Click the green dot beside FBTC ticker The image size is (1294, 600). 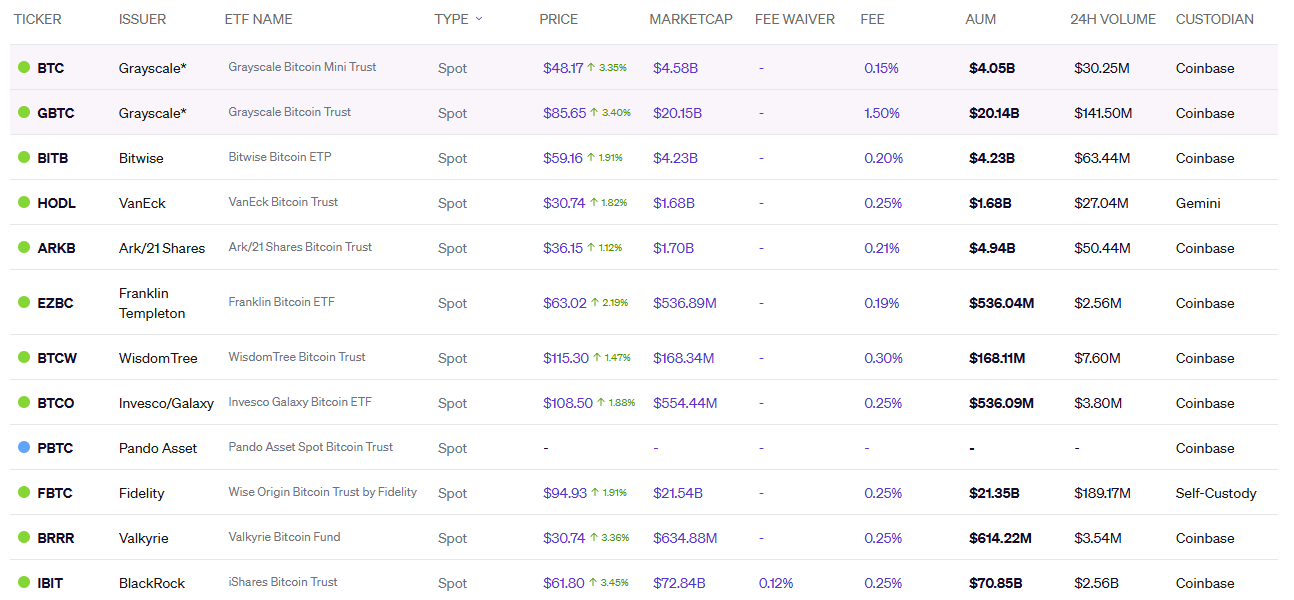click(x=24, y=493)
